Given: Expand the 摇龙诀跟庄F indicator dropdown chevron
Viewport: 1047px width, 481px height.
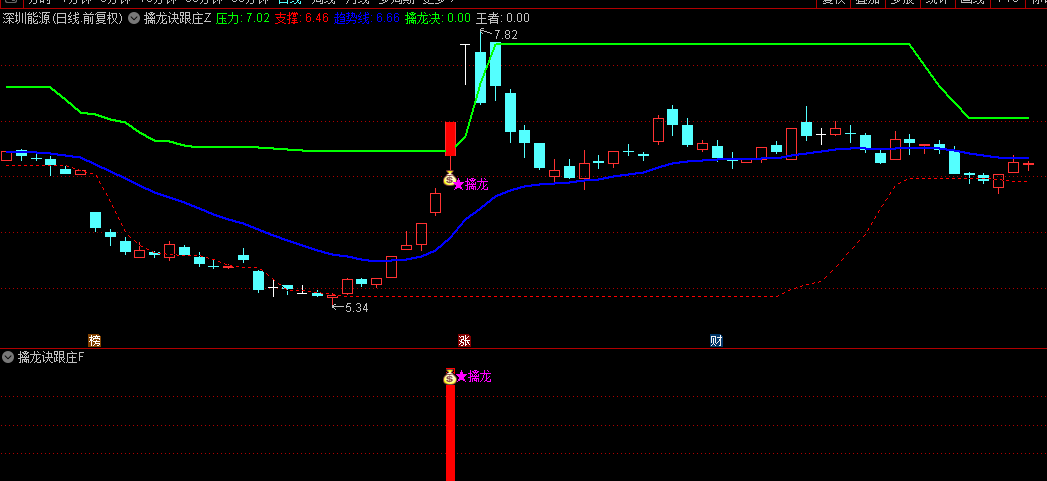Looking at the screenshot, I should (x=8, y=357).
